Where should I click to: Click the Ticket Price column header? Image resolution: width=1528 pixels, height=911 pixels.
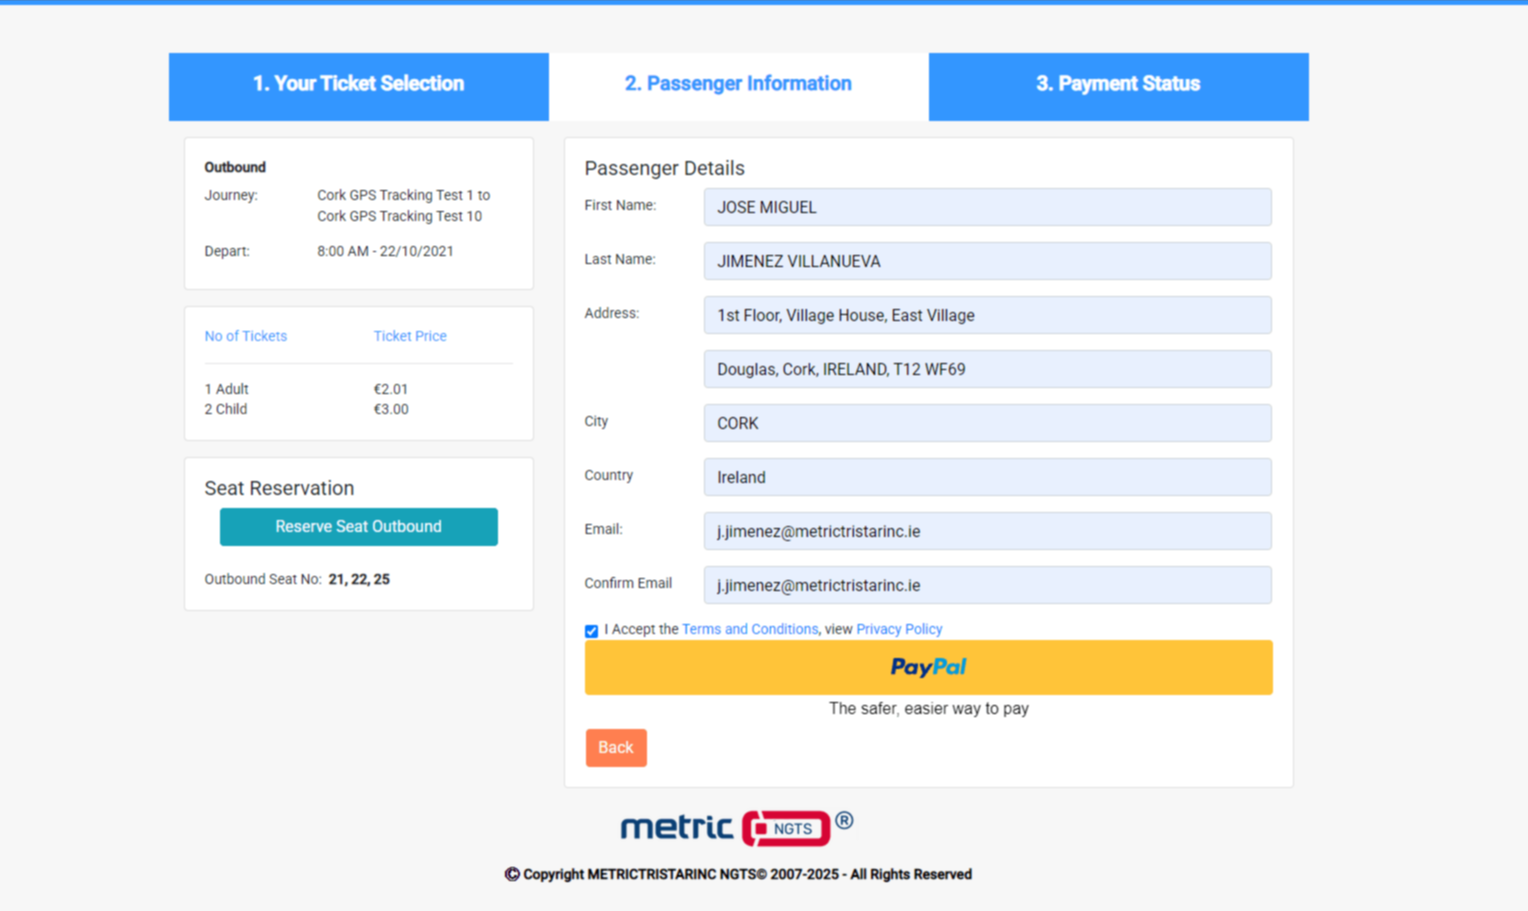410,336
